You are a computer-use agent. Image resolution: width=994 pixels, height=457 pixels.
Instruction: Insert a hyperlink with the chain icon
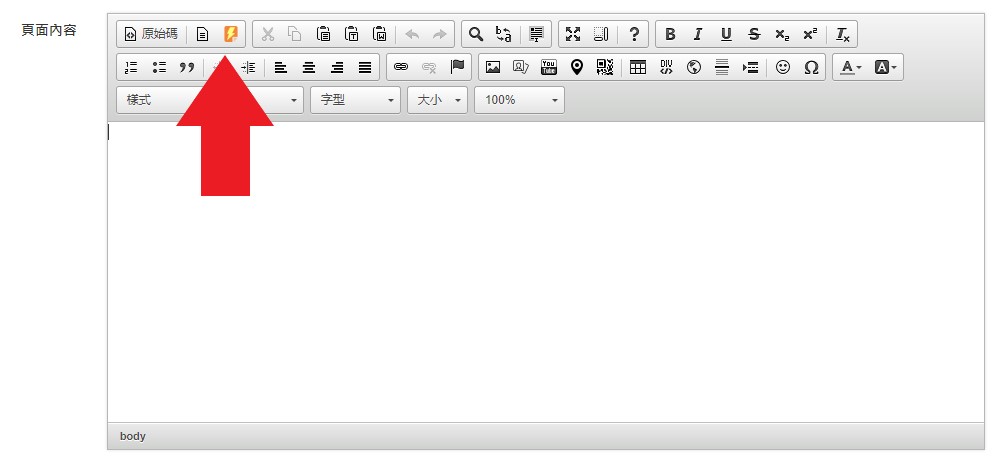(401, 67)
